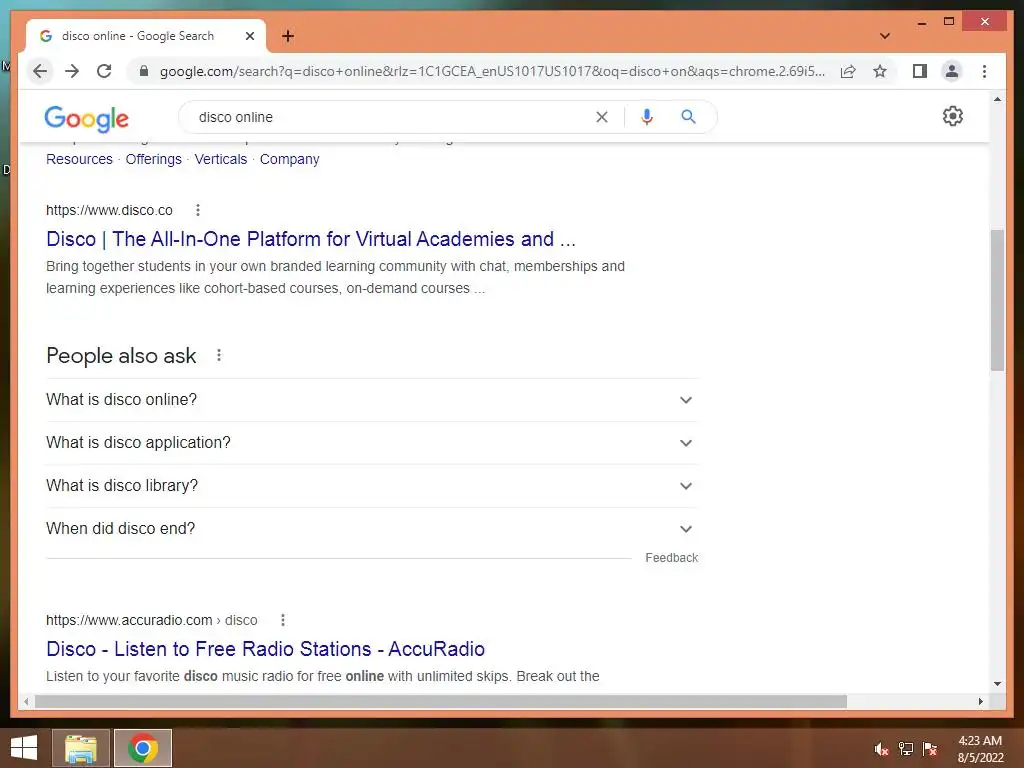1024x768 pixels.
Task: Open File Explorer from taskbar
Action: pyautogui.click(x=80, y=748)
